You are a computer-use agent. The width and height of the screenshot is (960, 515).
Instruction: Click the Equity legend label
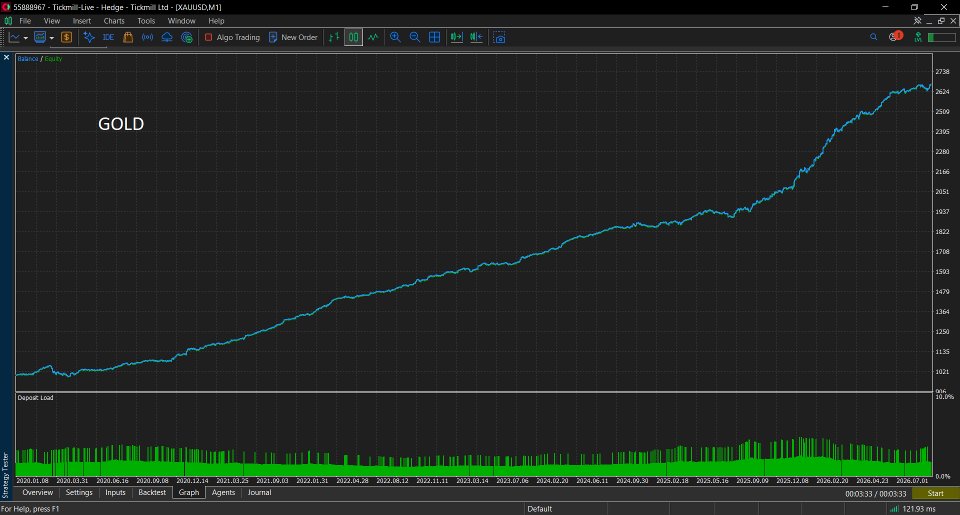pyautogui.click(x=53, y=59)
